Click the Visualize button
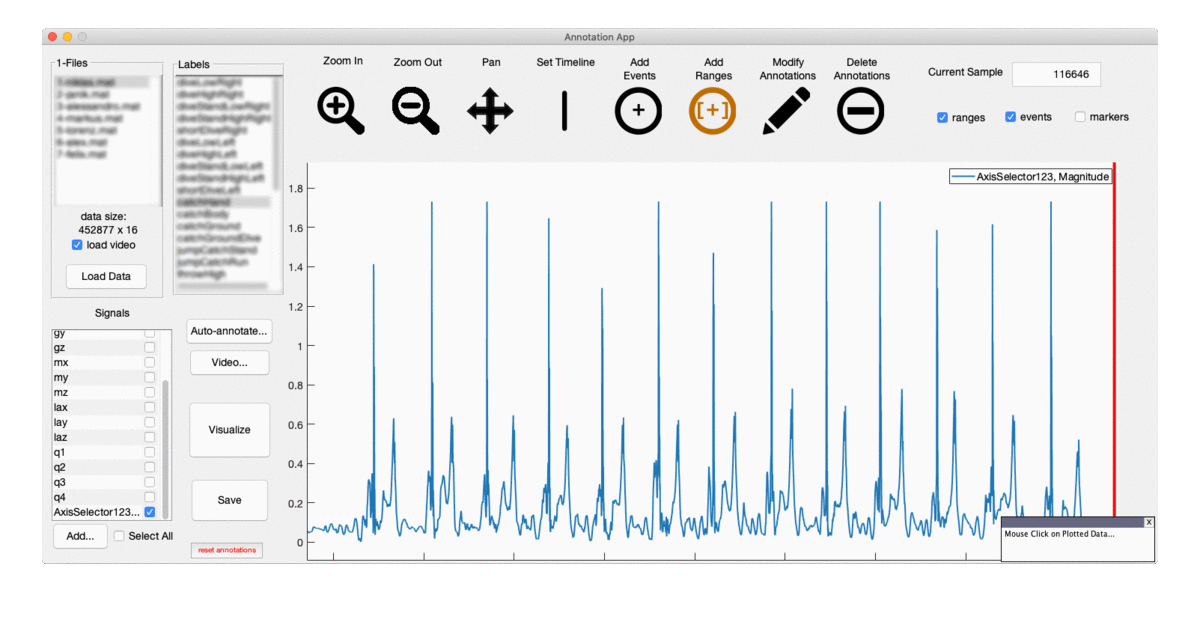Viewport: 1200px width, 619px height. click(x=229, y=430)
